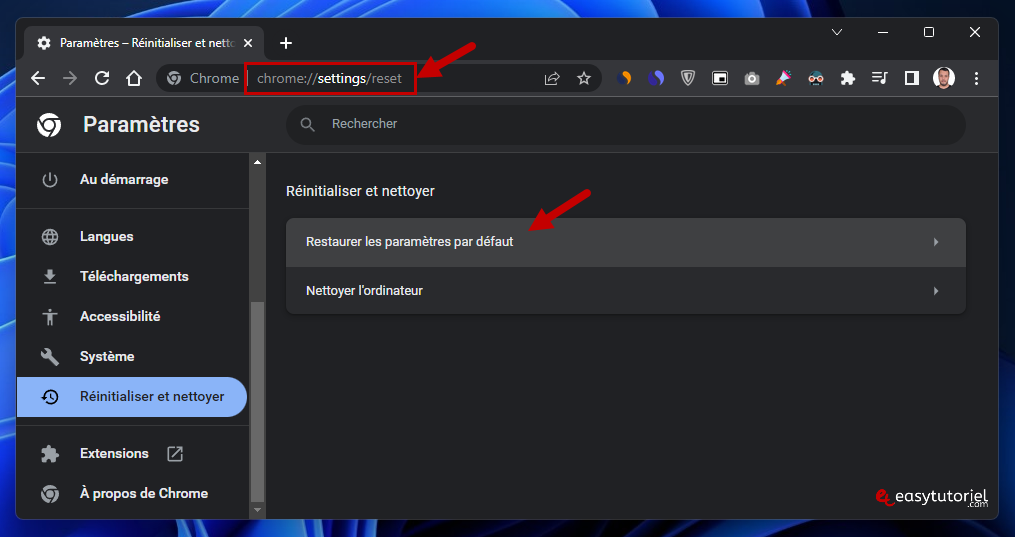Viewport: 1015px width, 537px height.
Task: Click the external-link icon beside Extensions
Action: pos(175,454)
